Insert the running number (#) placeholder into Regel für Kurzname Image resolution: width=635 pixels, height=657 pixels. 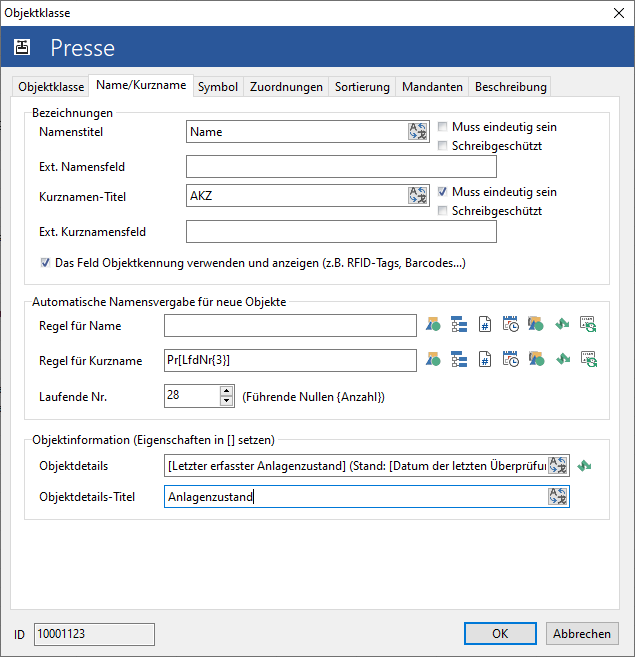(485, 360)
